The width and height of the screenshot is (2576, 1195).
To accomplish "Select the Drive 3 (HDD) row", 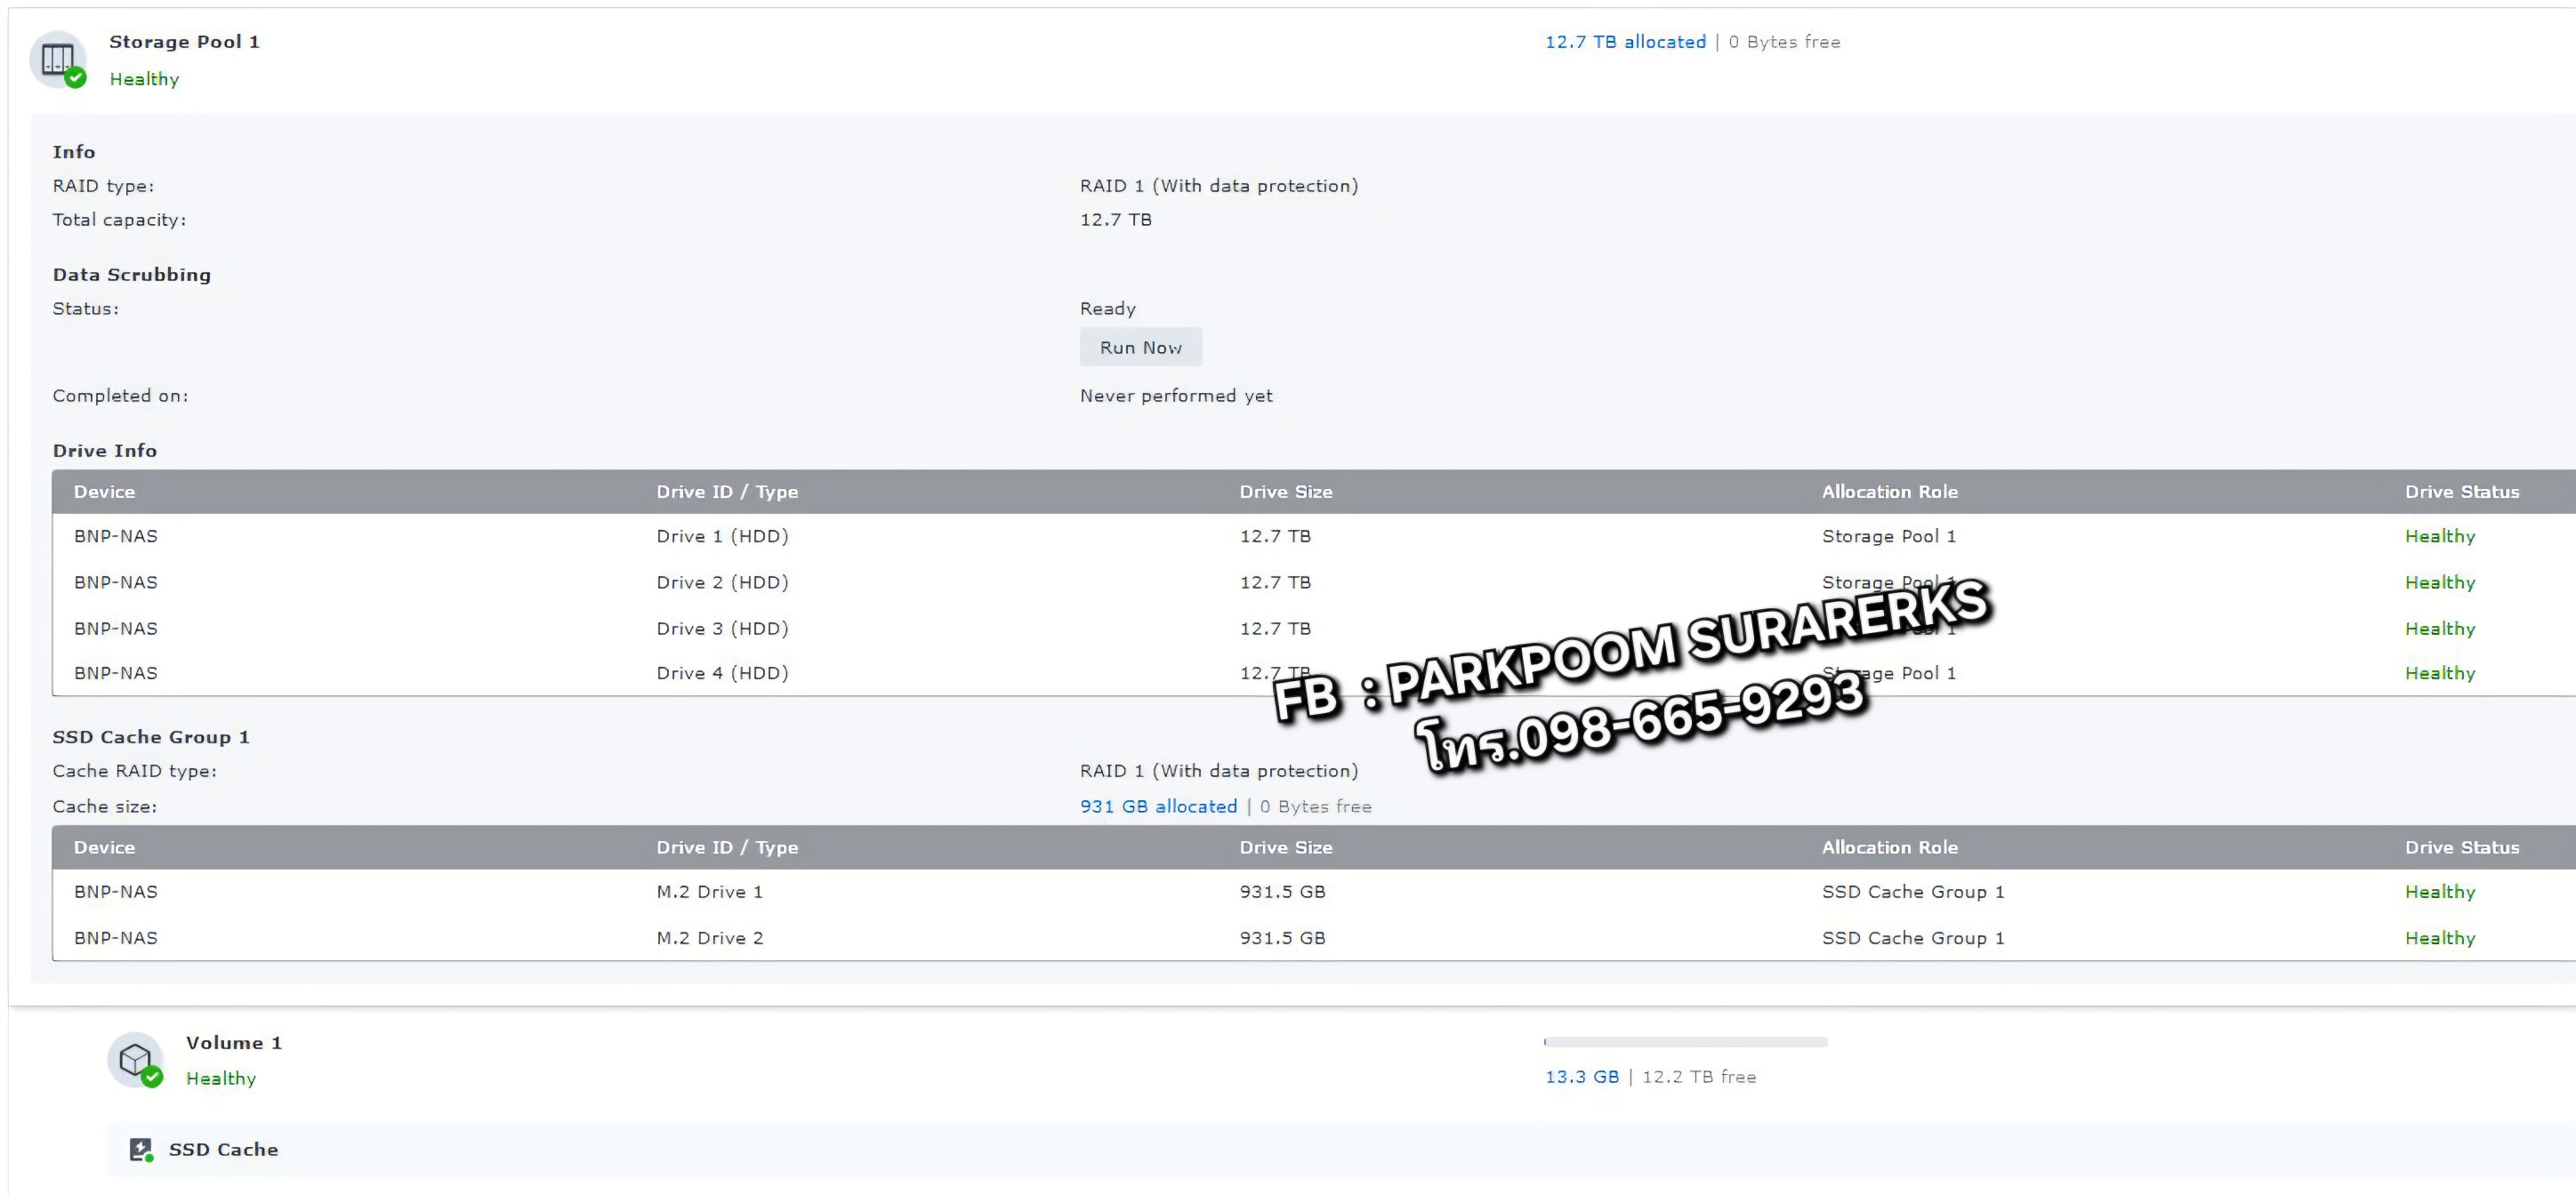I will [722, 629].
